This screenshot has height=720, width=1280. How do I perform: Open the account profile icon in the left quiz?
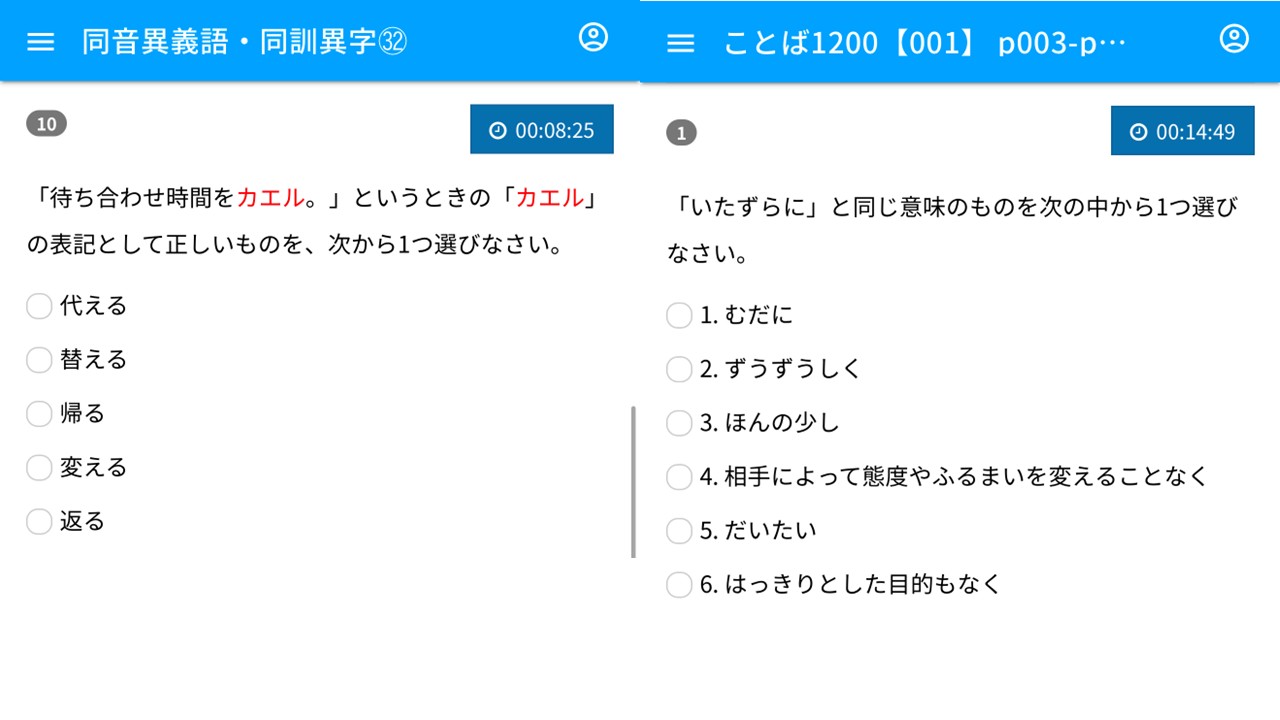point(593,39)
